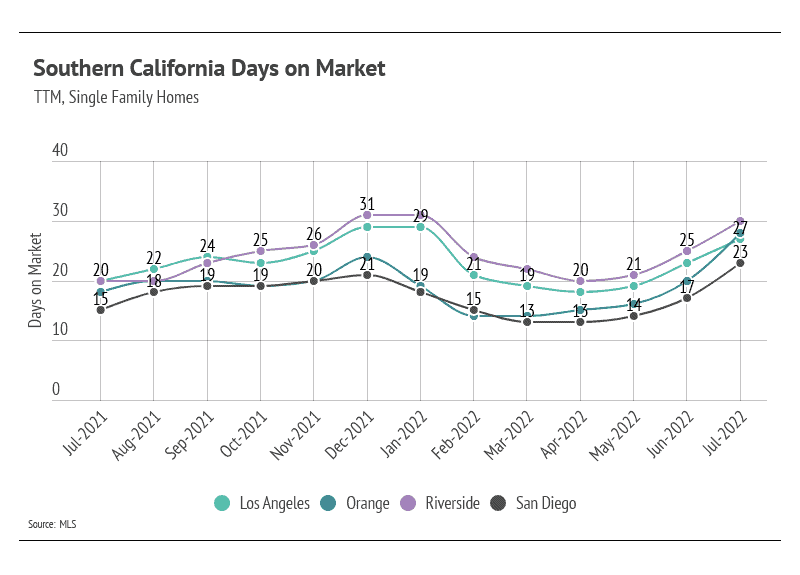Viewport: 800px width, 575px height.
Task: Click the May-2022 x-axis label
Action: 615,435
